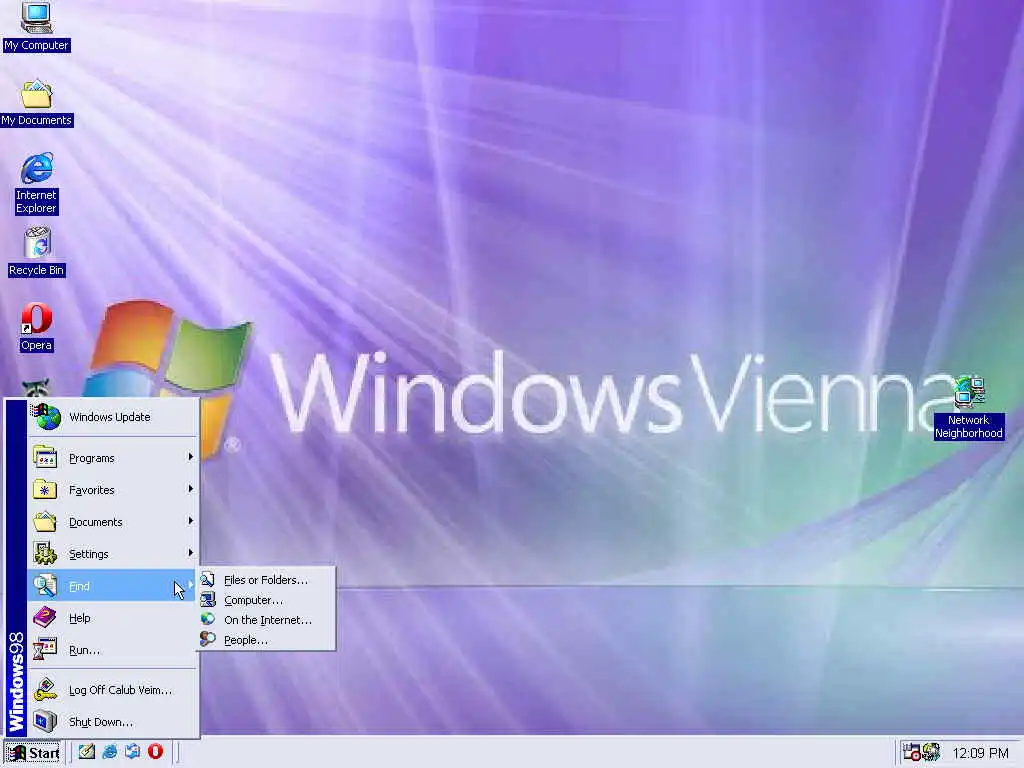Select On the Internet... in the Find submenu
The width and height of the screenshot is (1024, 768).
(266, 620)
